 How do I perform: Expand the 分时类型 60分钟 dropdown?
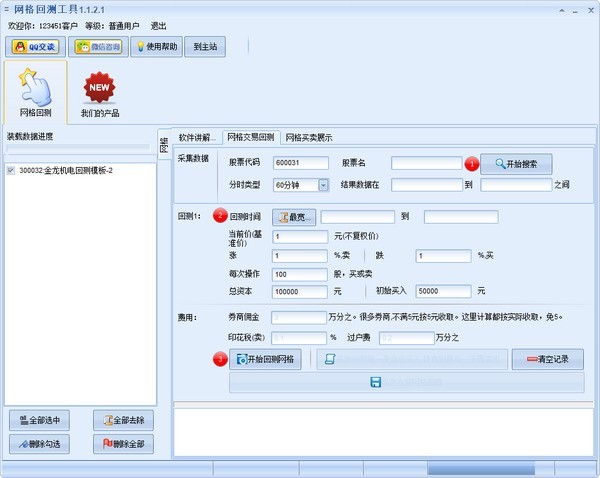coord(323,185)
